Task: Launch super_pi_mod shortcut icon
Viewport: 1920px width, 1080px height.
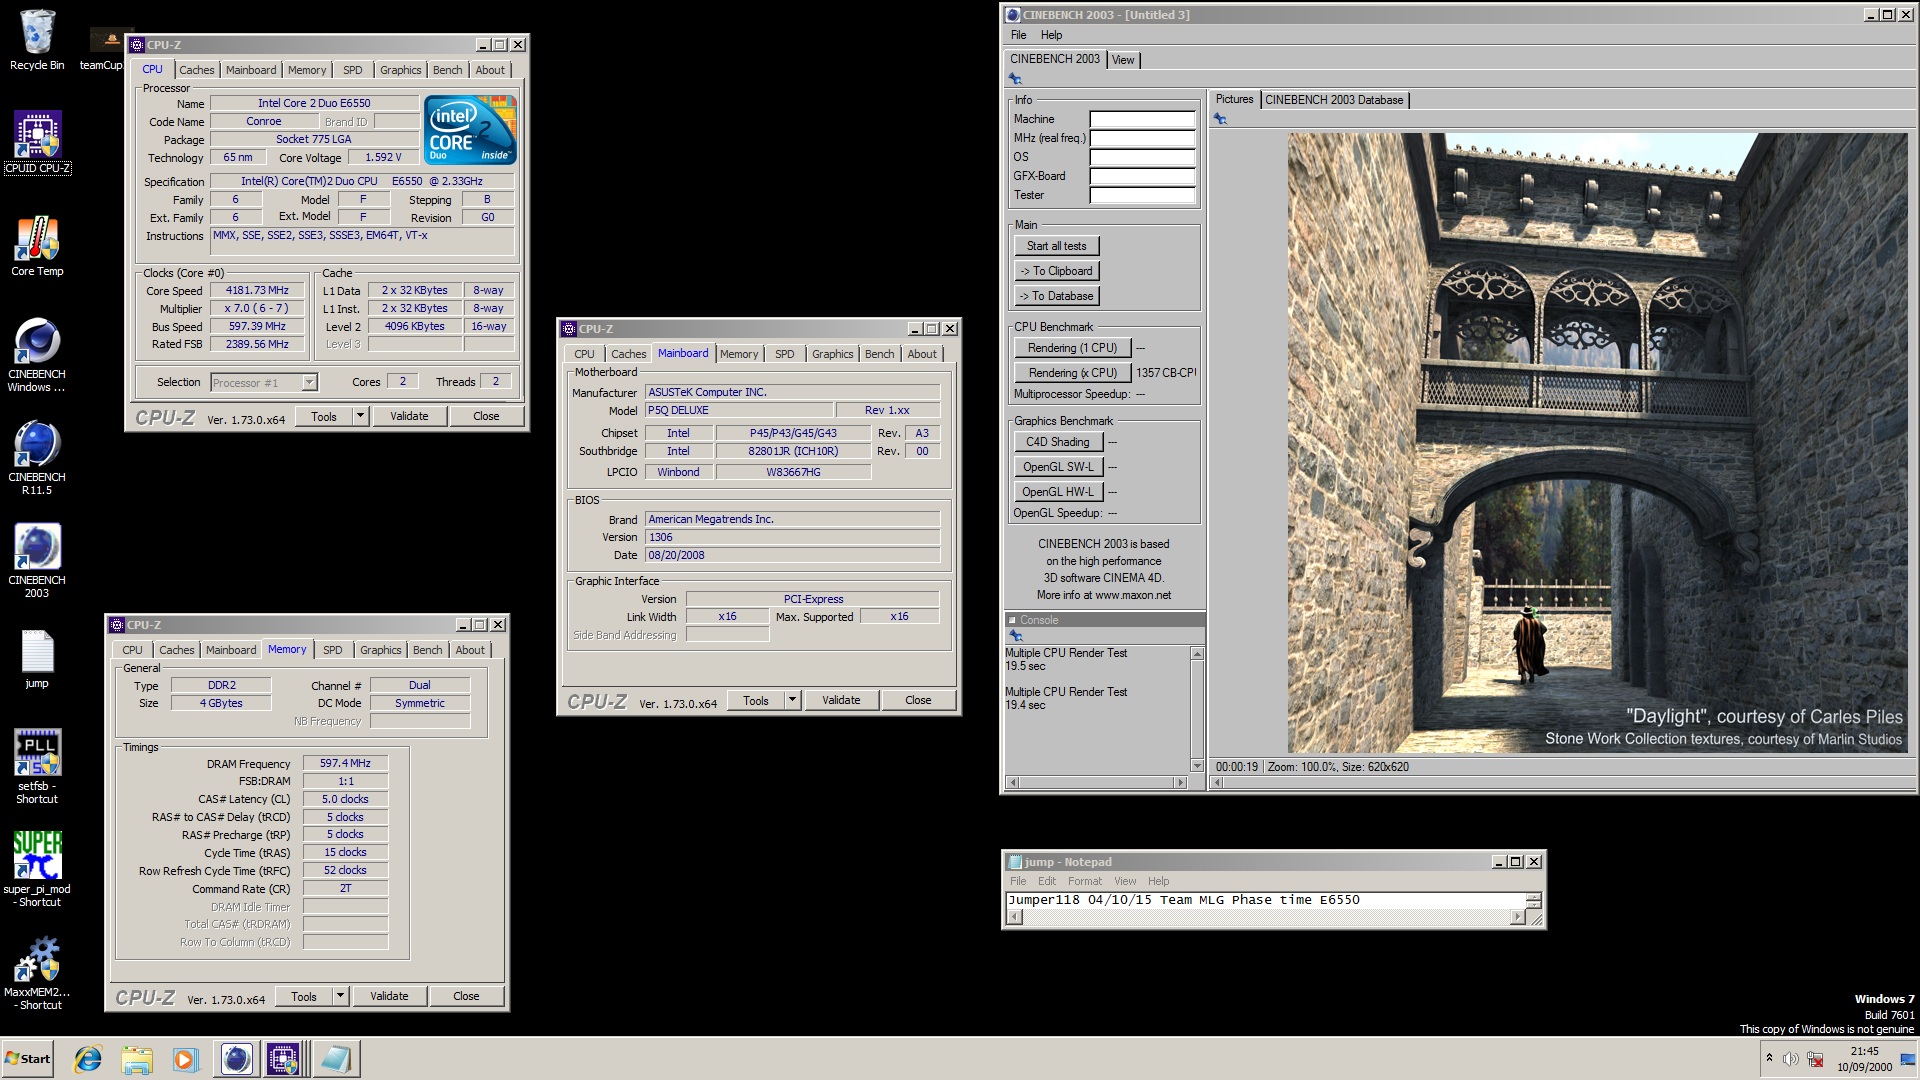Action: pos(37,870)
